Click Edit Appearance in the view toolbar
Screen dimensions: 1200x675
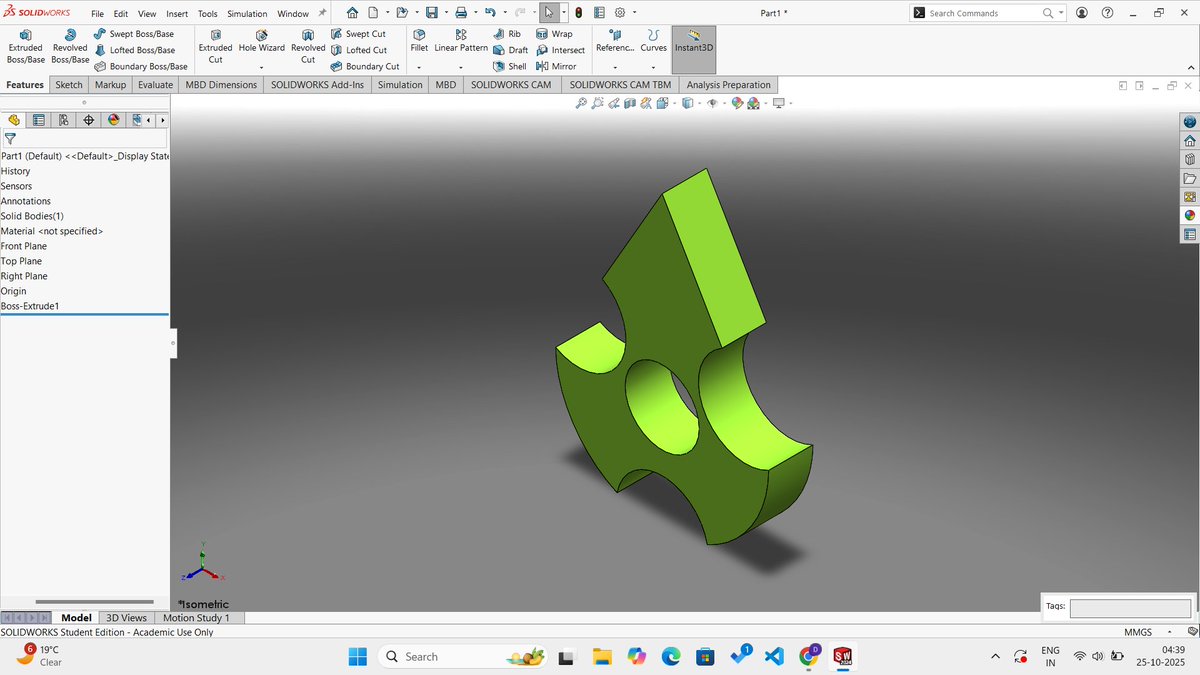coord(737,103)
